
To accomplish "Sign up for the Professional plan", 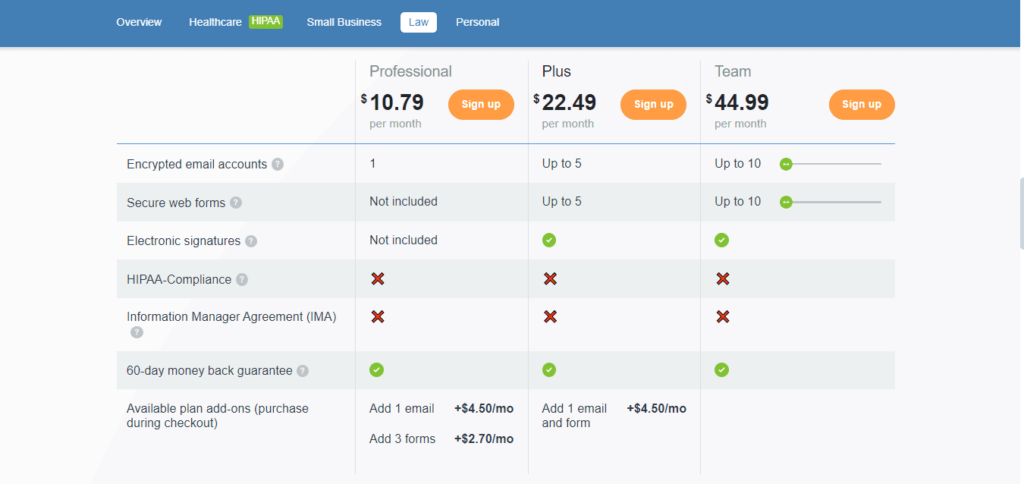I will (x=481, y=104).
